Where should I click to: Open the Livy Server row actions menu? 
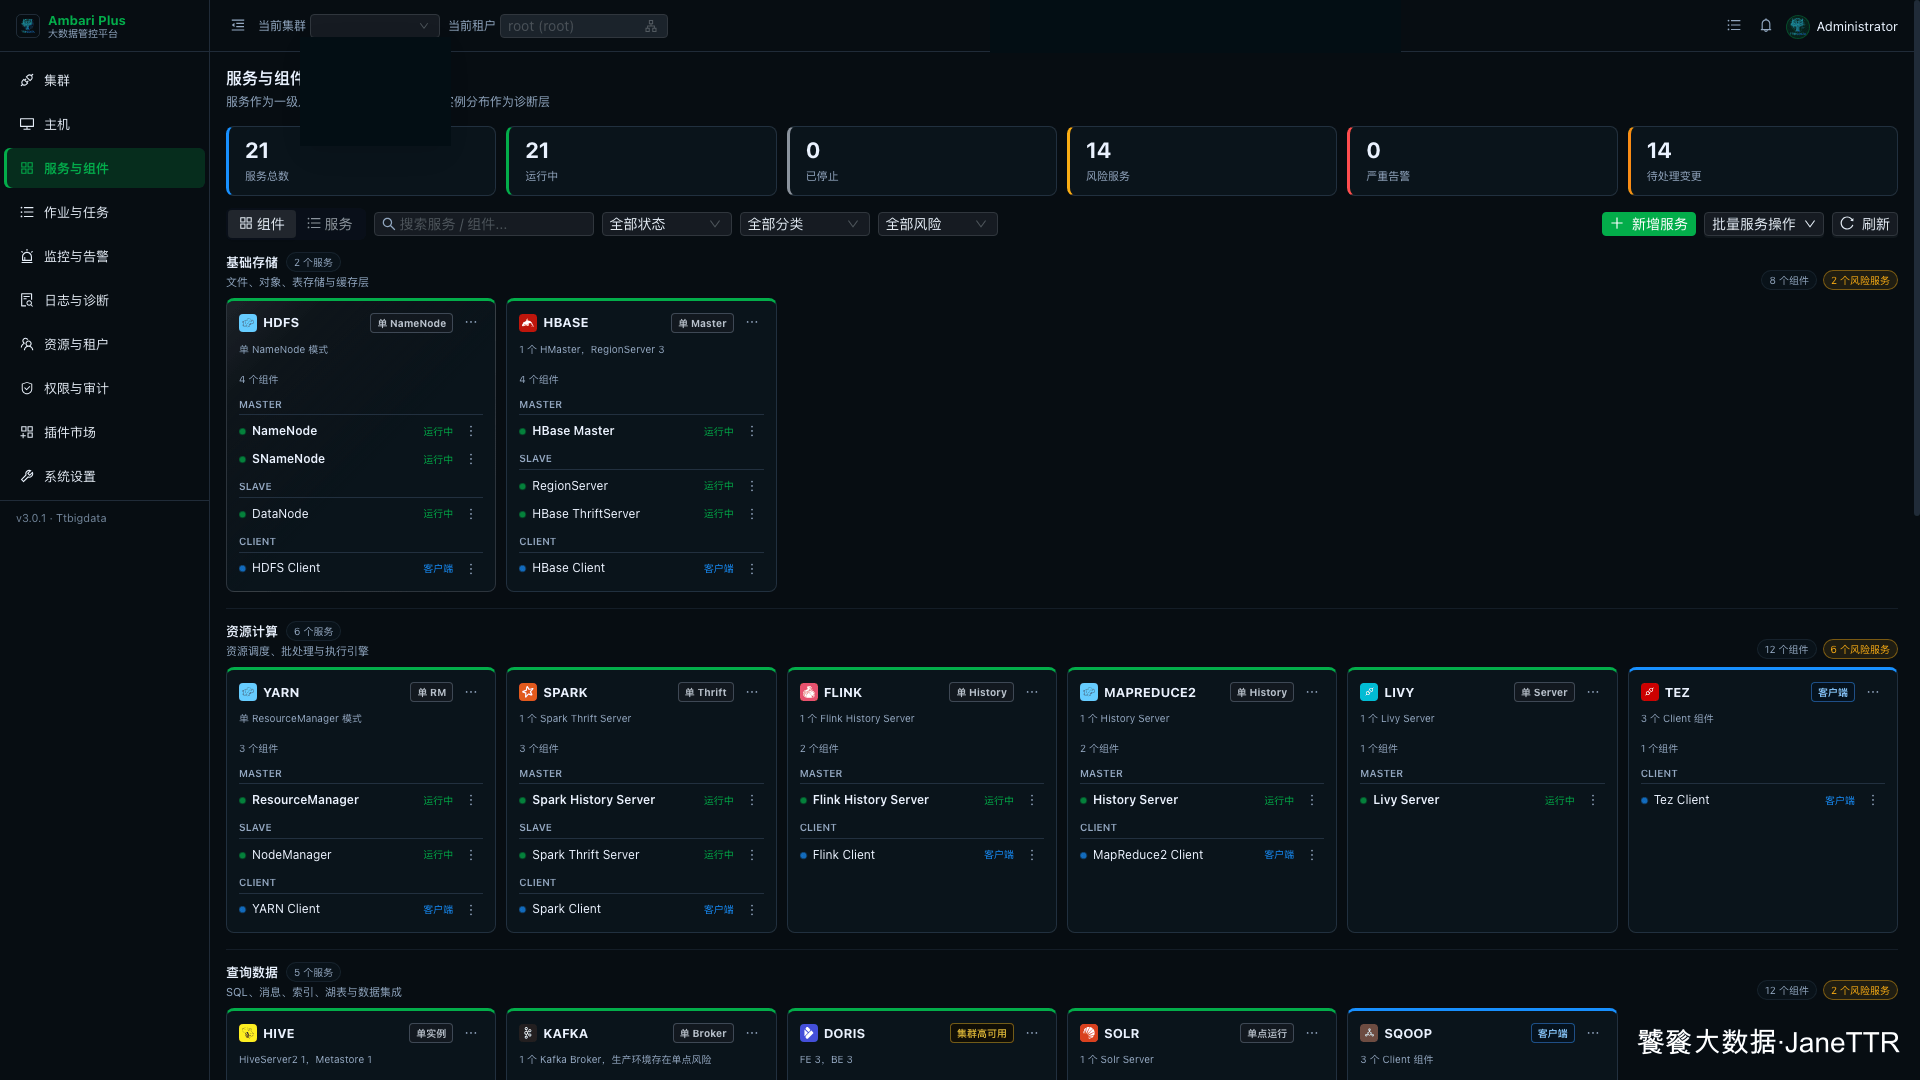[x=1593, y=800]
